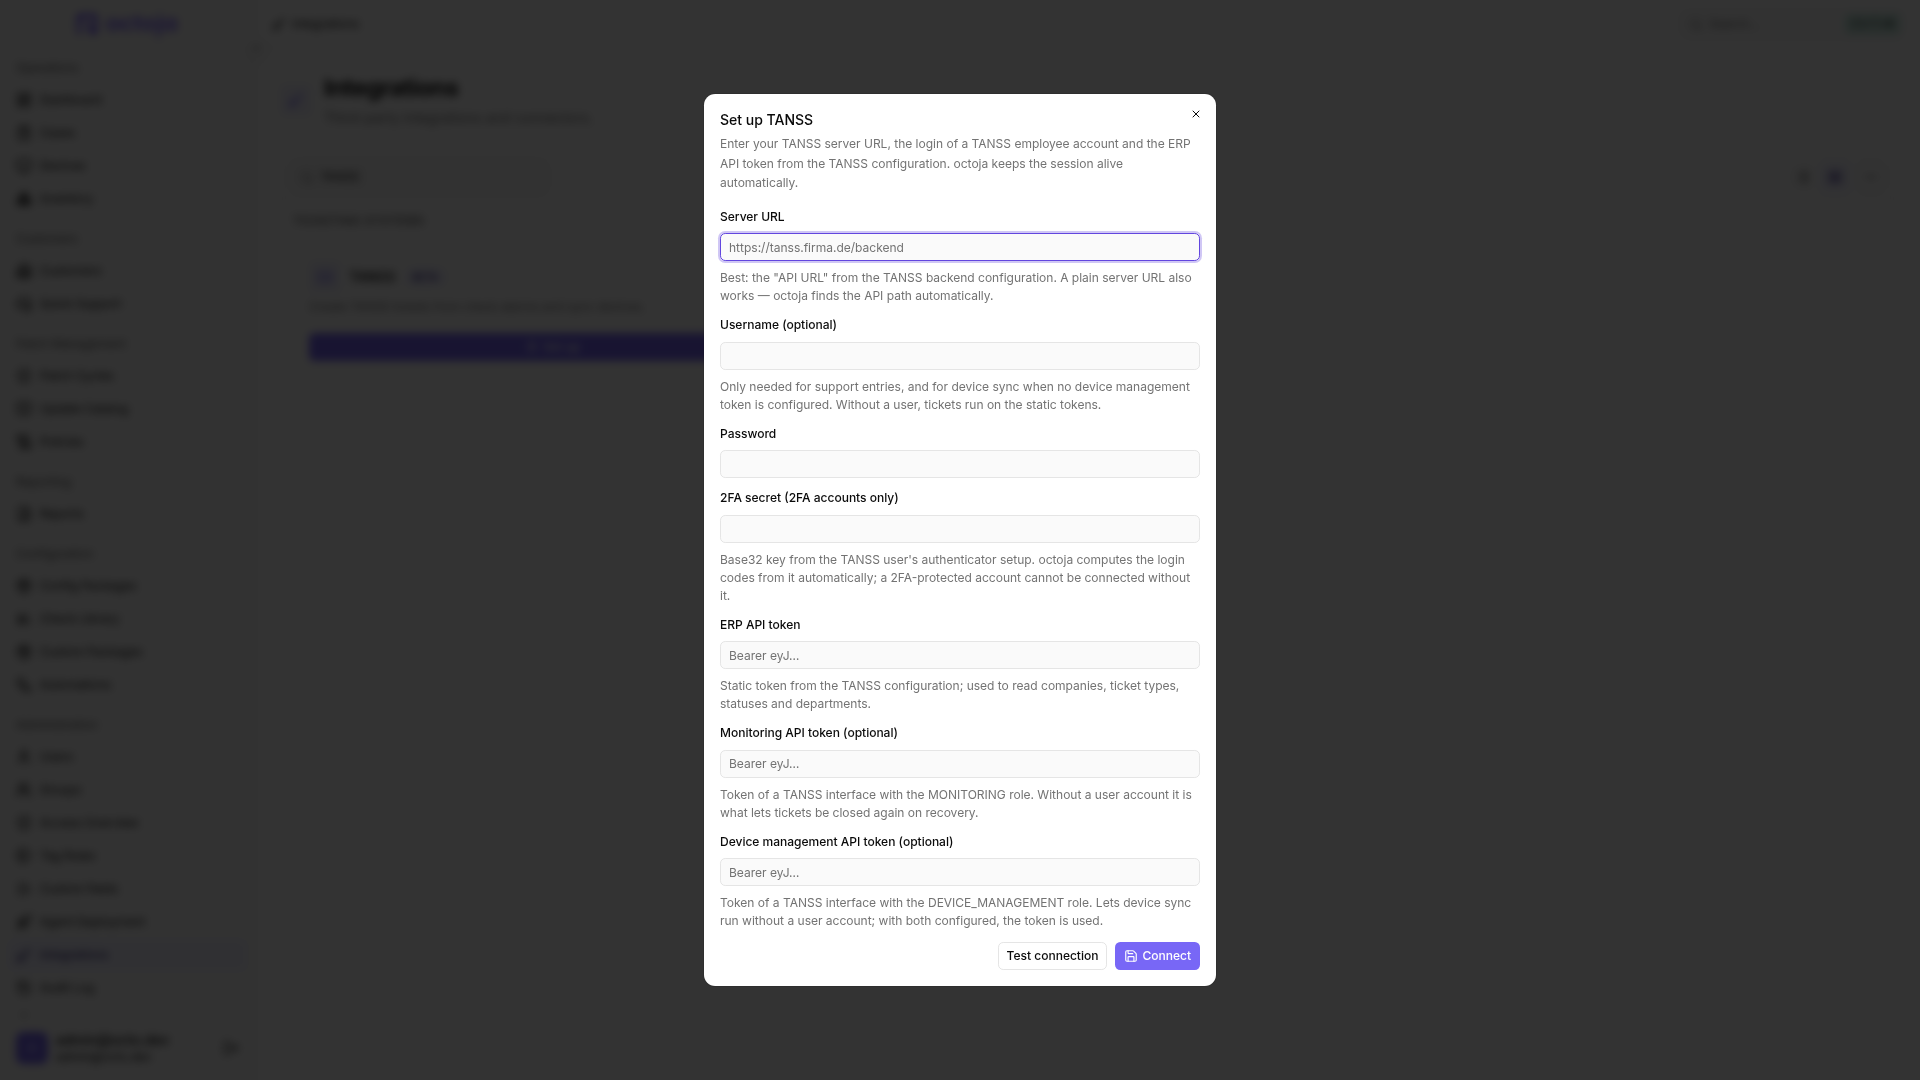Click the 'Monitoring API token (optional)' label
Screen dimensions: 1920x1080
point(809,733)
